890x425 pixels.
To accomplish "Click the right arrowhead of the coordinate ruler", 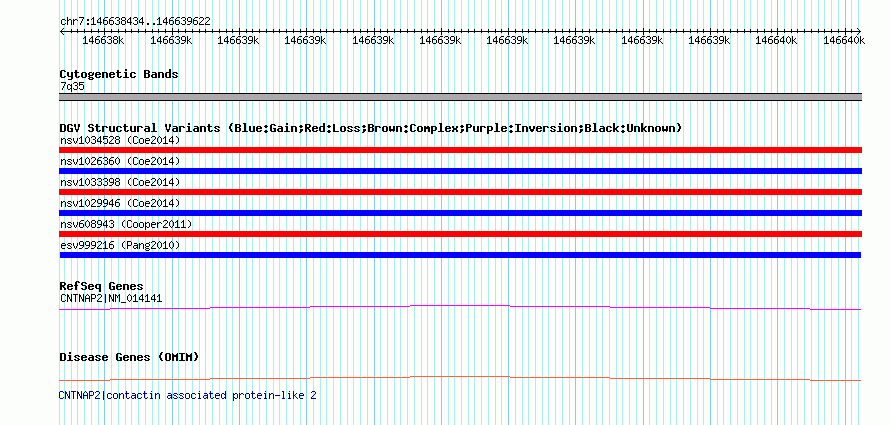I will pyautogui.click(x=859, y=31).
